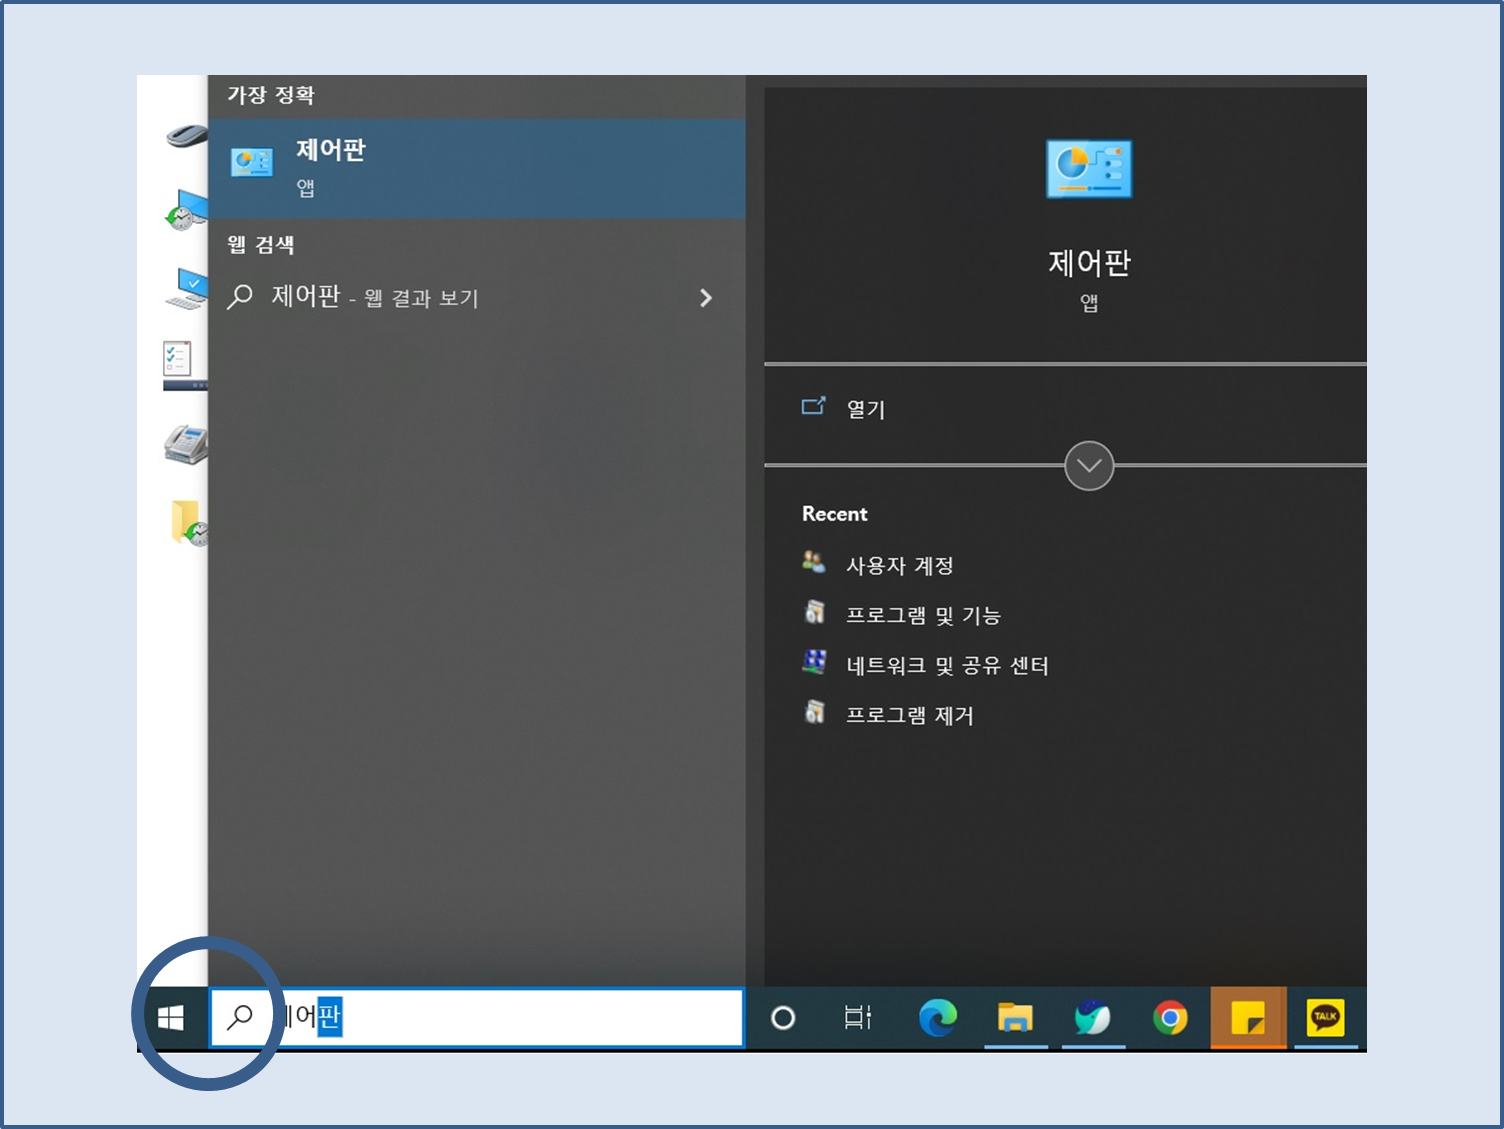Launch Microsoft Edge from the taskbar
The width and height of the screenshot is (1504, 1129).
937,1018
